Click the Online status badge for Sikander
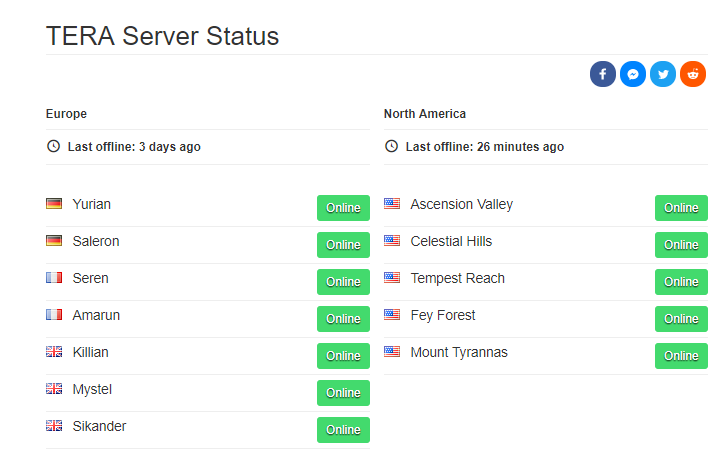 [x=343, y=430]
